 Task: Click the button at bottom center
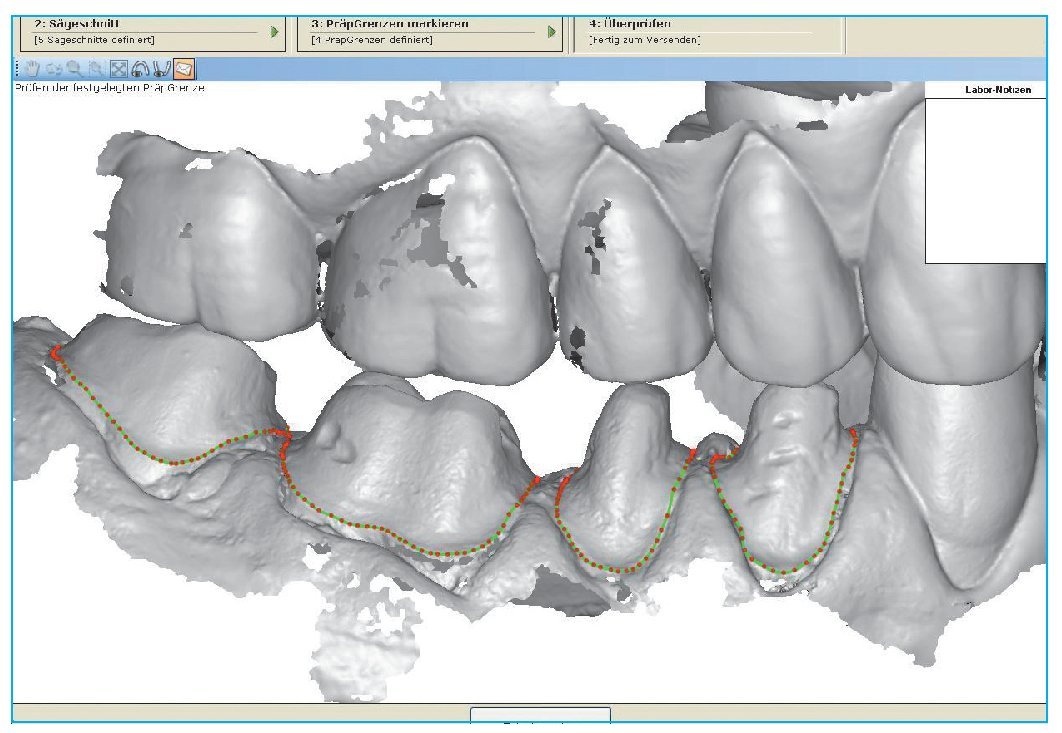pyautogui.click(x=540, y=715)
